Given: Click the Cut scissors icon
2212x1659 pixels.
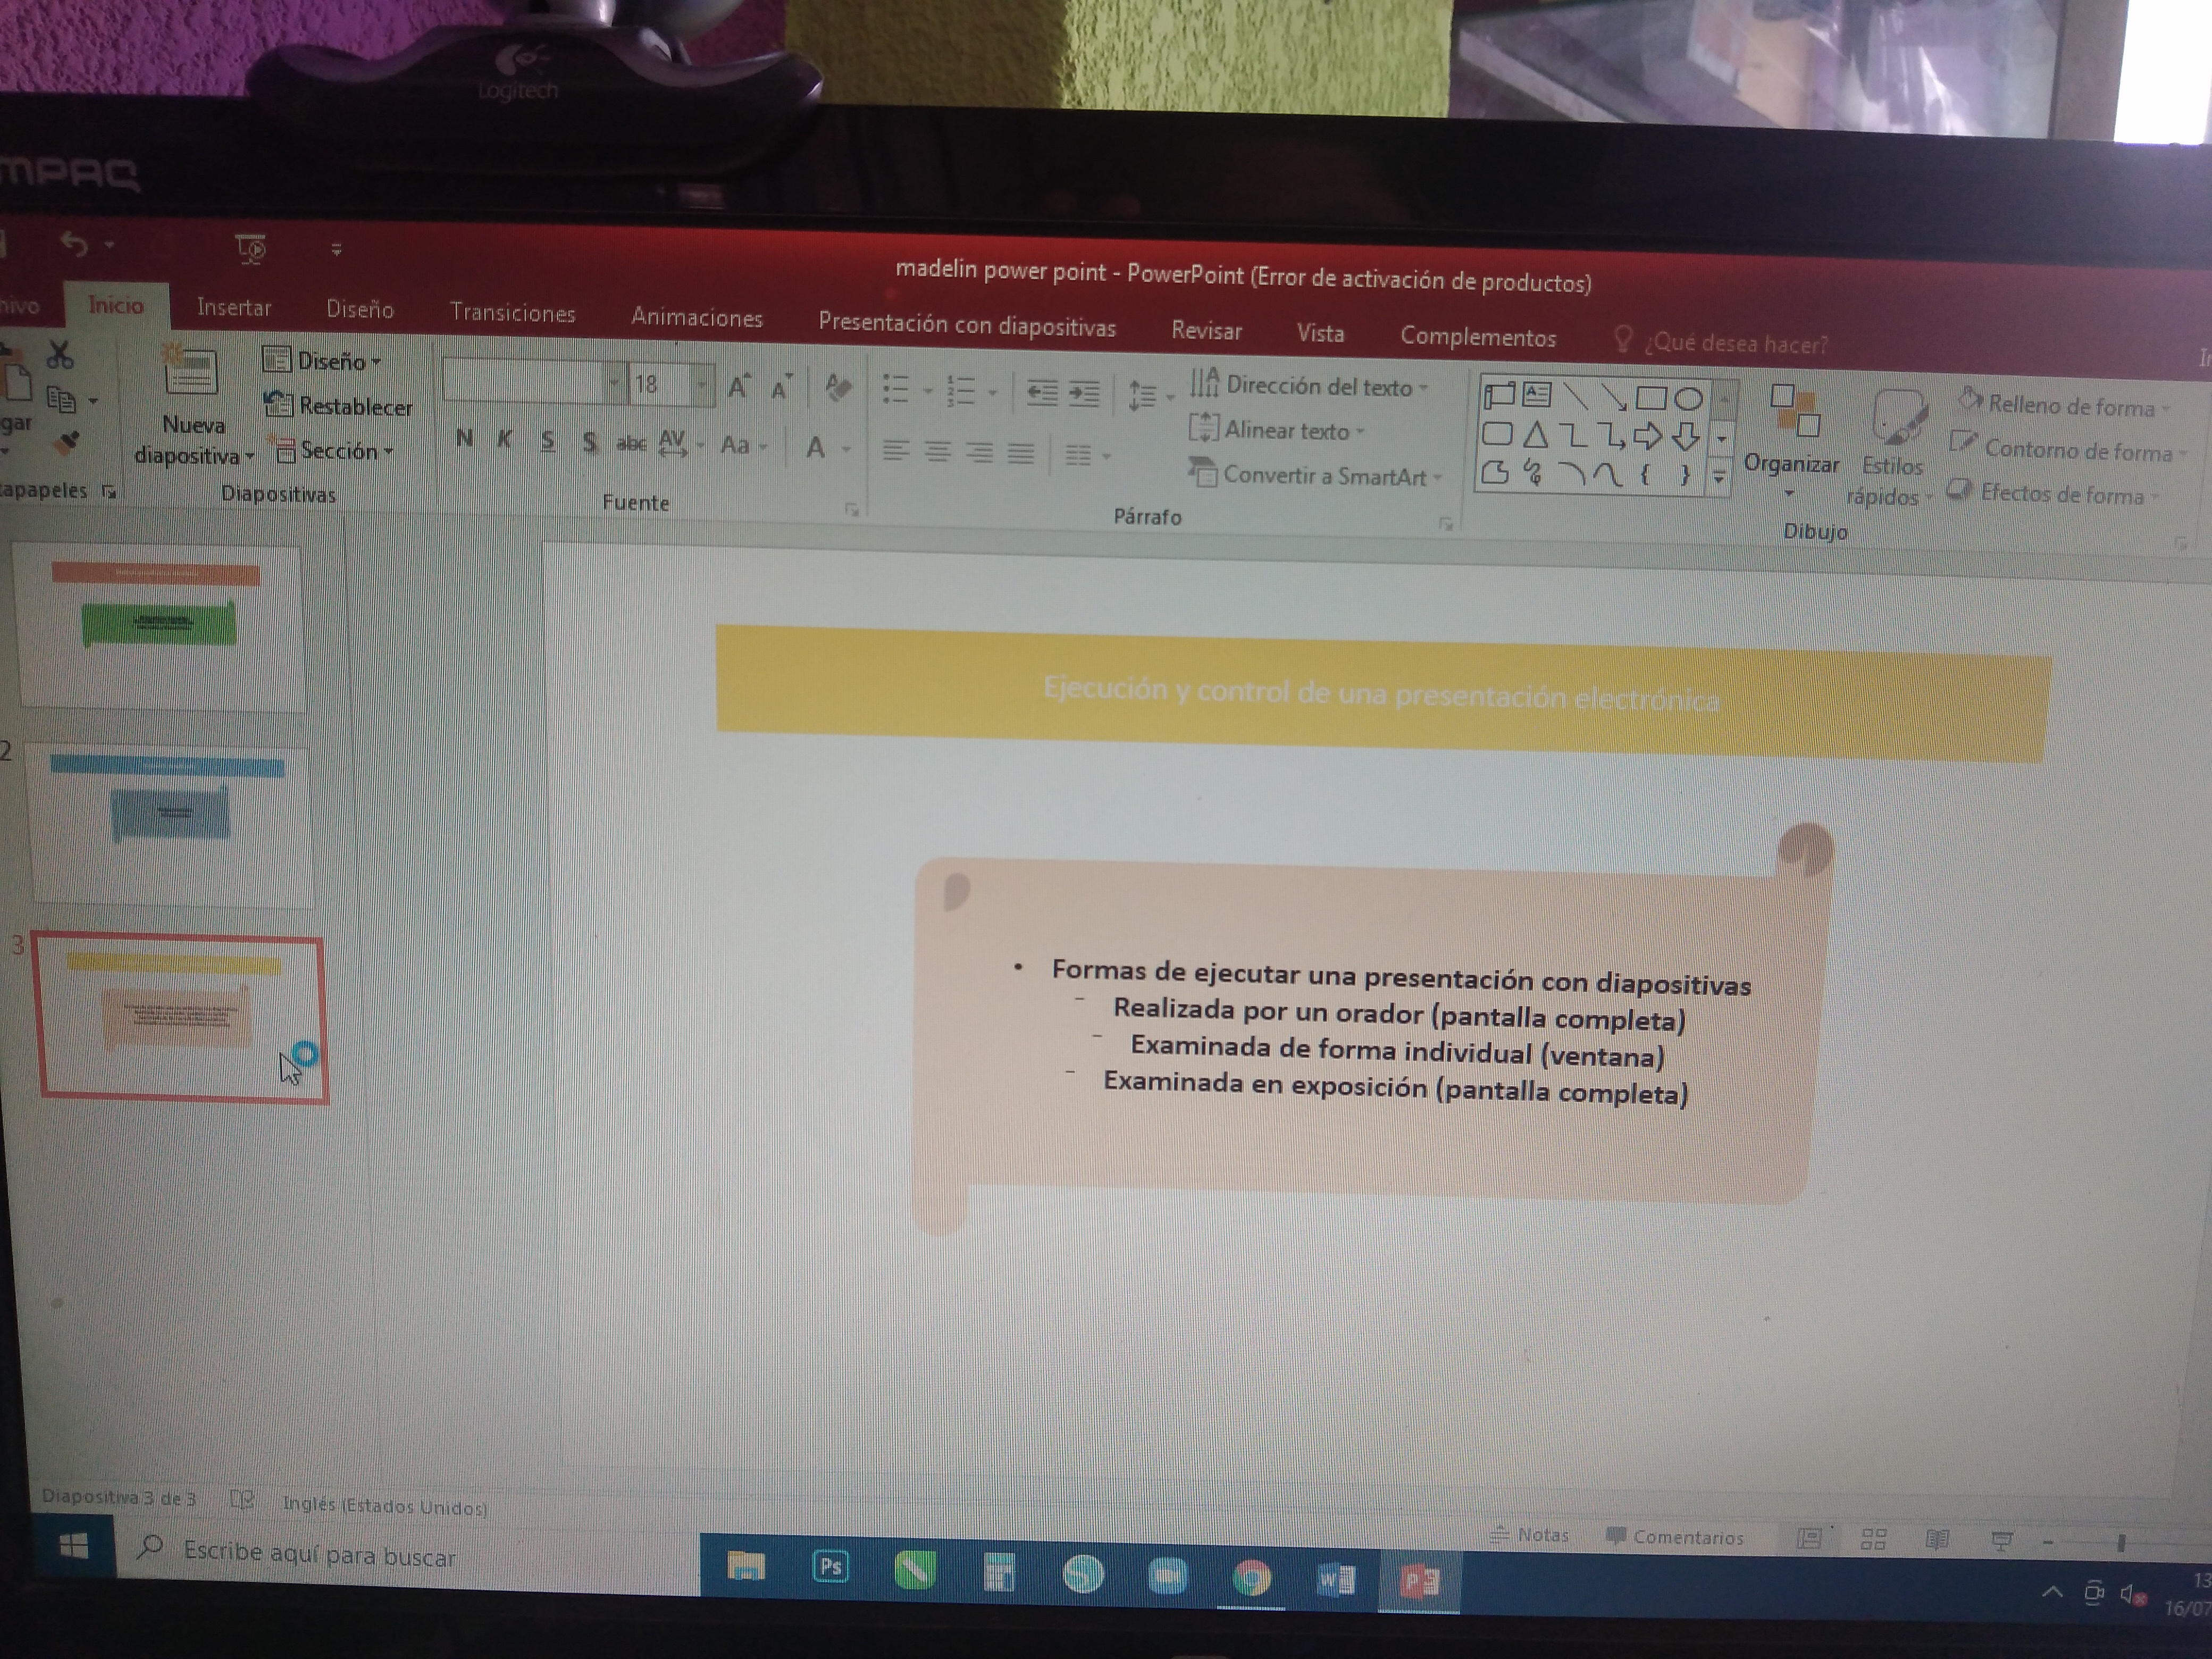Looking at the screenshot, I should pos(59,354).
